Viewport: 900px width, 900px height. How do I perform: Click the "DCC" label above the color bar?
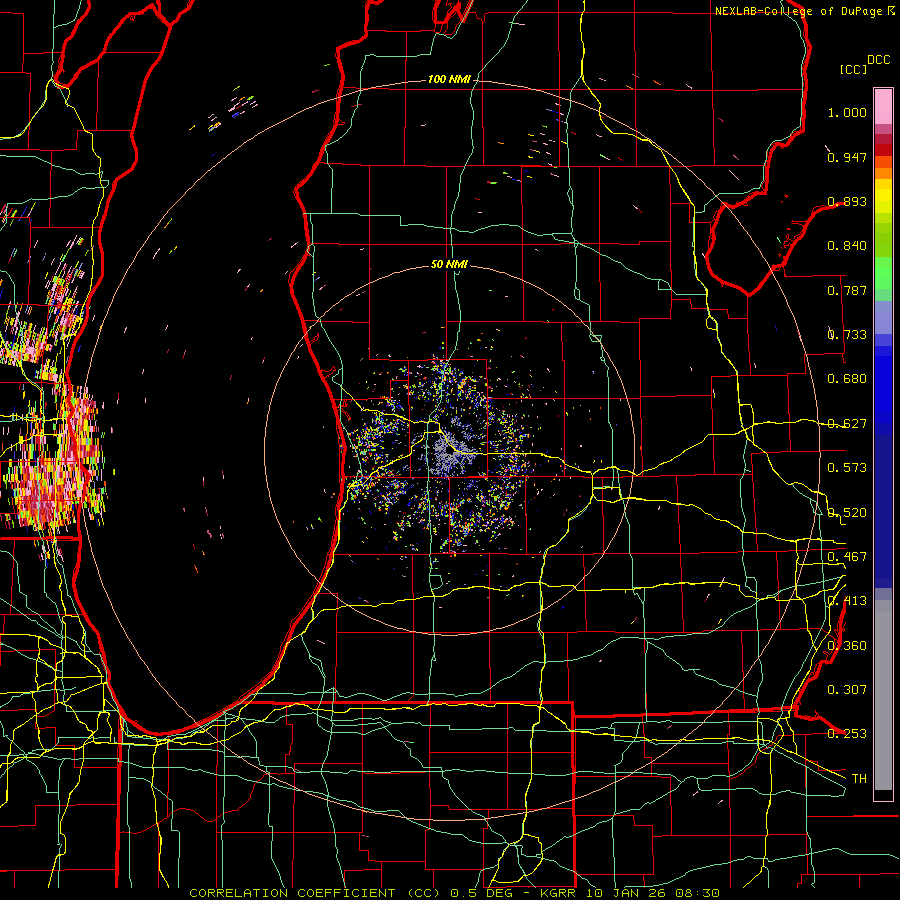(x=879, y=60)
